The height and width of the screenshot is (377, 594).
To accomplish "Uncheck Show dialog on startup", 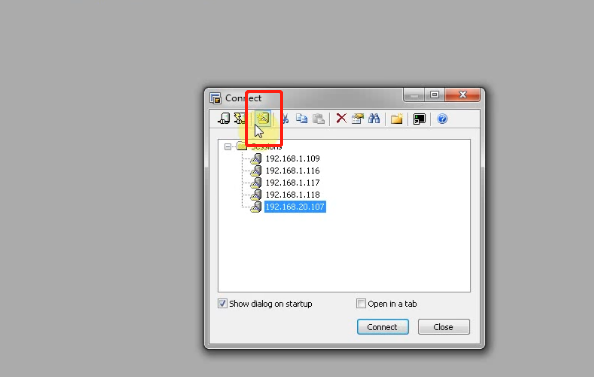I will coord(222,303).
